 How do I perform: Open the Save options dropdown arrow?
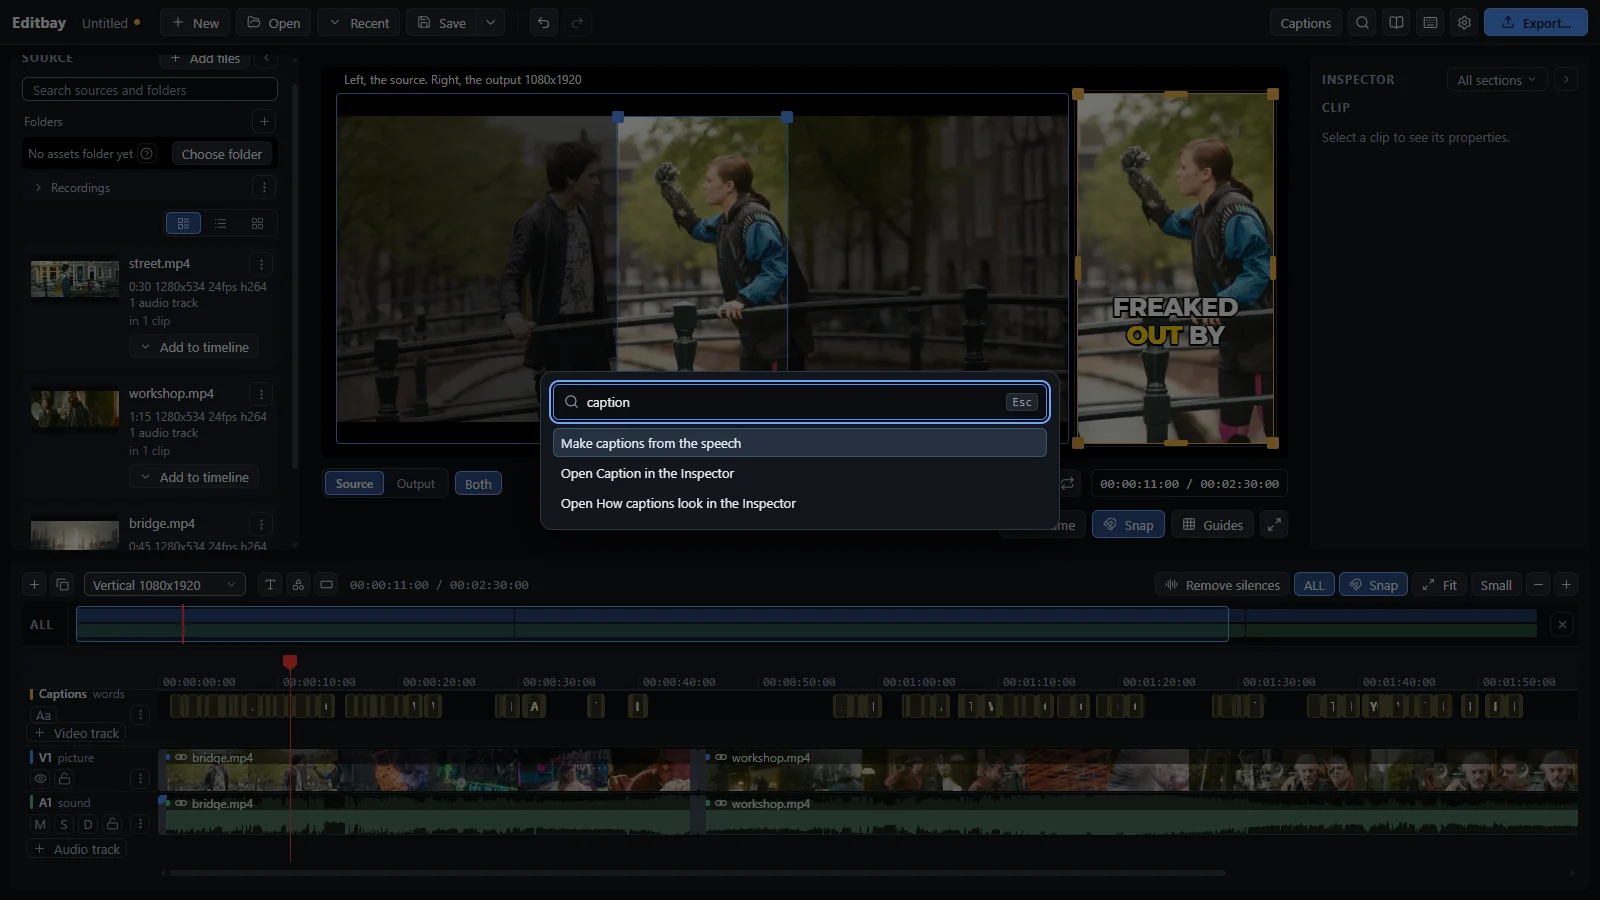pyautogui.click(x=490, y=23)
